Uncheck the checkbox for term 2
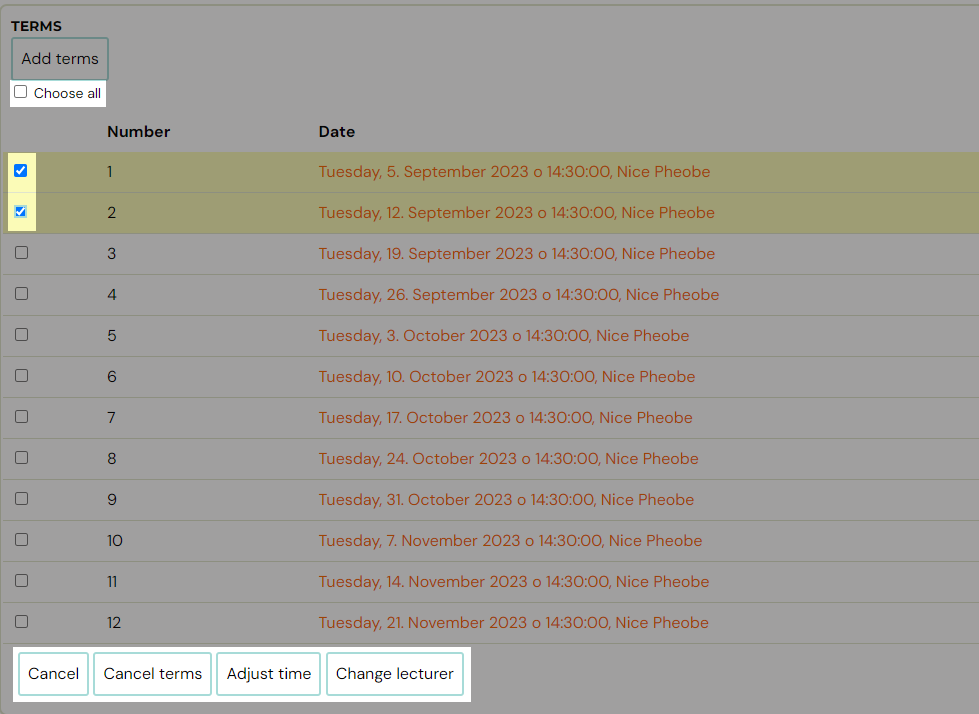Image resolution: width=979 pixels, height=714 pixels. (x=21, y=212)
